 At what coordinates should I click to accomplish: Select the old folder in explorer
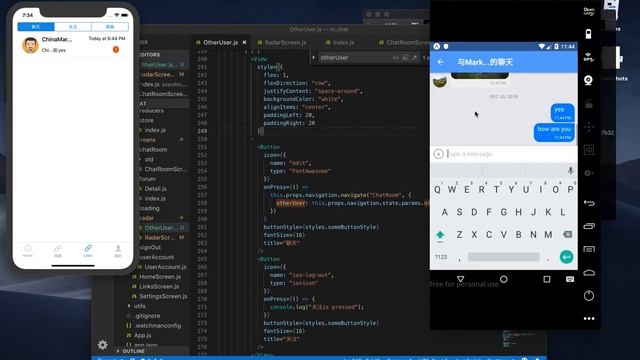click(x=149, y=159)
